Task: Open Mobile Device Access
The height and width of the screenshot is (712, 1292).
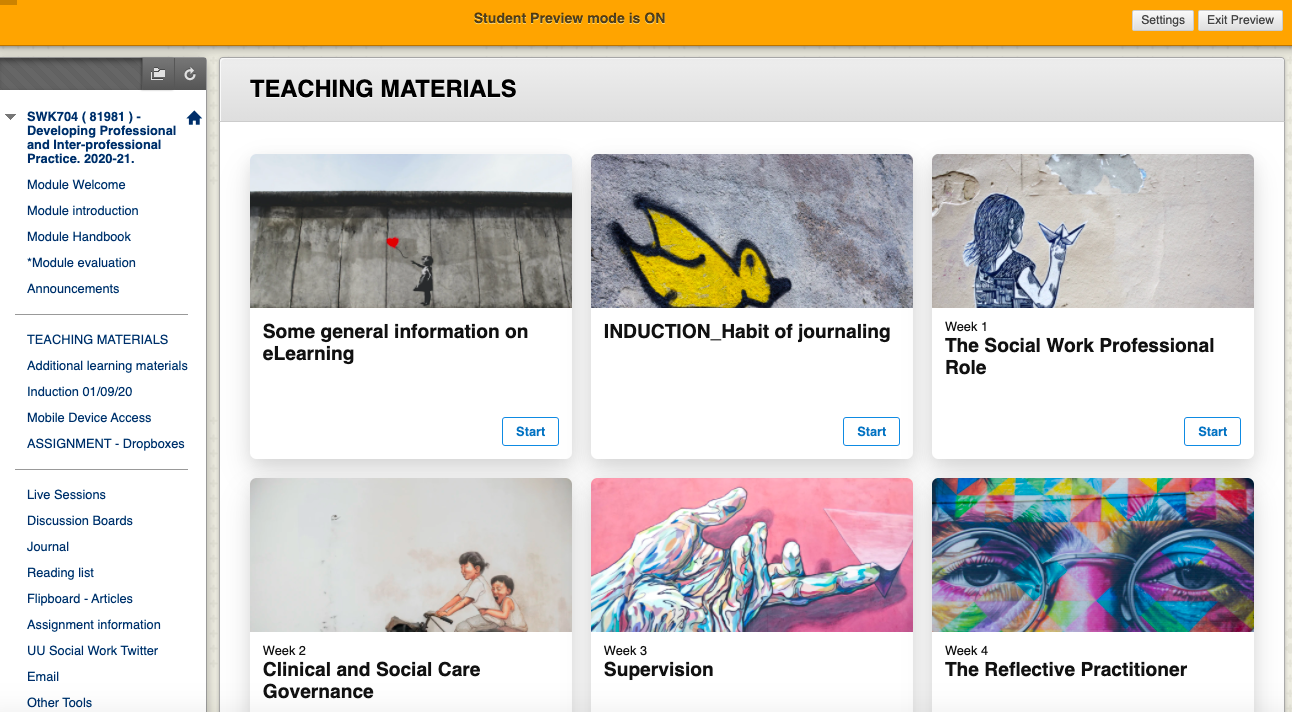Action: click(89, 418)
